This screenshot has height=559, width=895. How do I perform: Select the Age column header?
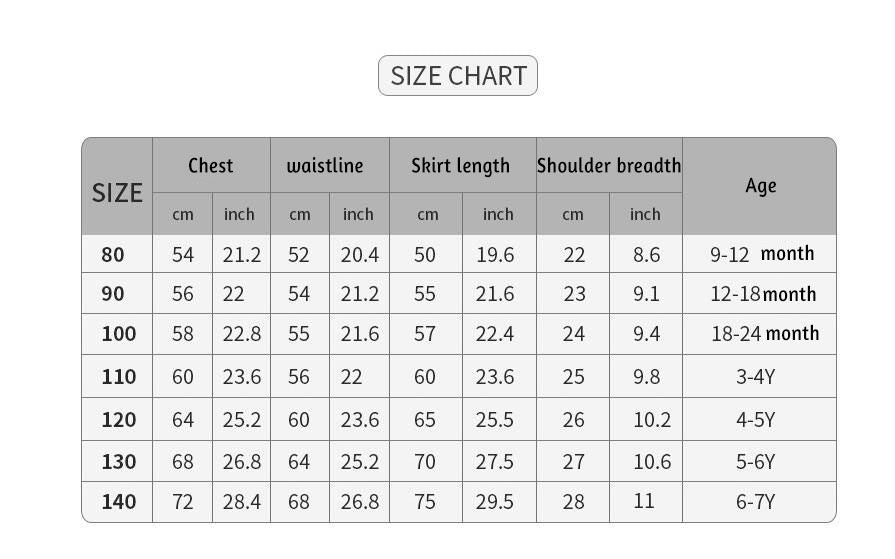coord(760,186)
